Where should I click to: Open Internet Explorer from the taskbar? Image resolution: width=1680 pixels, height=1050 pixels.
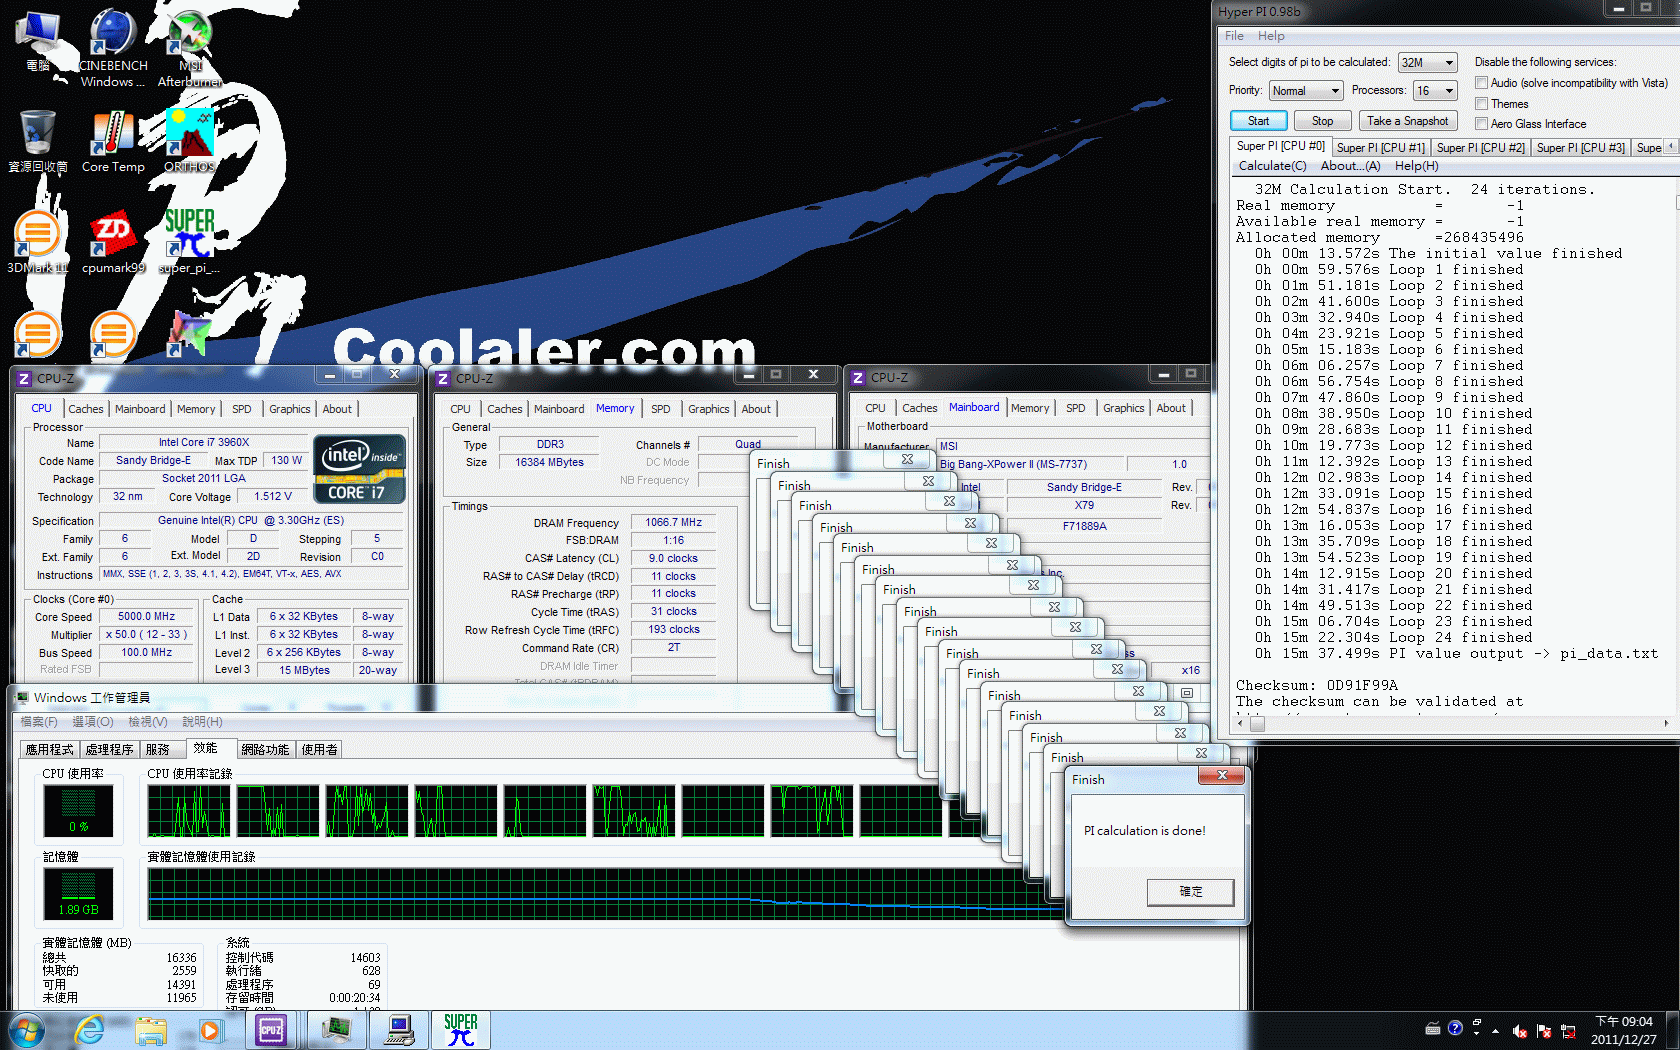point(90,1030)
